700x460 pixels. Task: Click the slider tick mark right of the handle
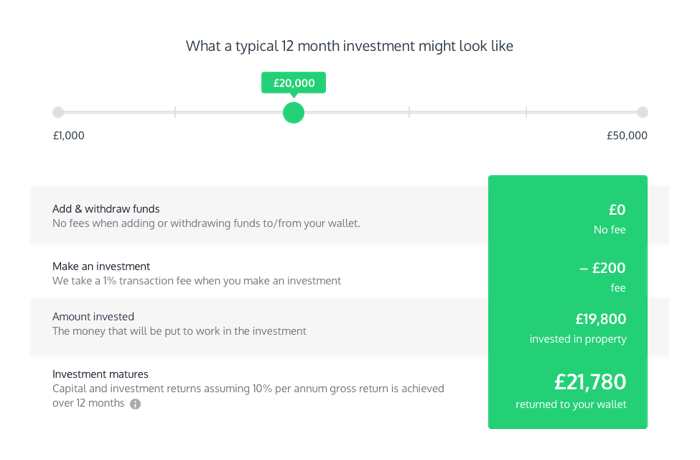pos(409,112)
